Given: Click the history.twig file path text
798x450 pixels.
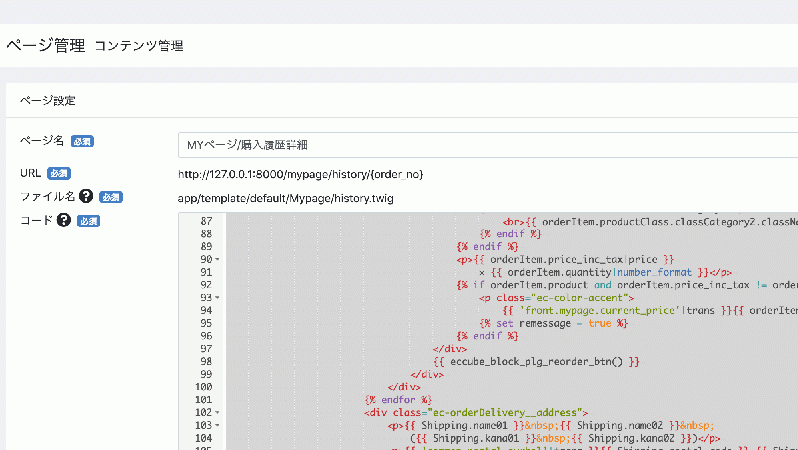Looking at the screenshot, I should (x=285, y=198).
